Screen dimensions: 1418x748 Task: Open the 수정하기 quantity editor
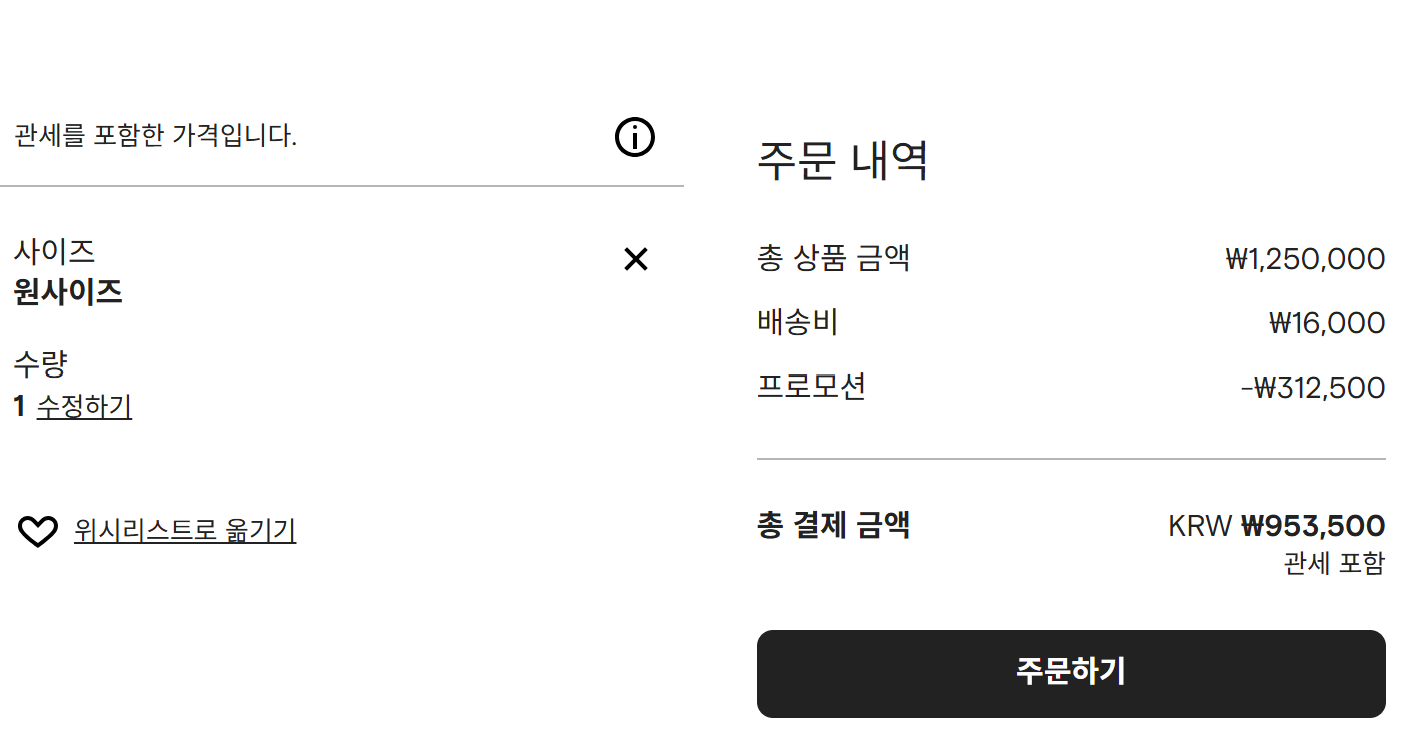coord(84,408)
